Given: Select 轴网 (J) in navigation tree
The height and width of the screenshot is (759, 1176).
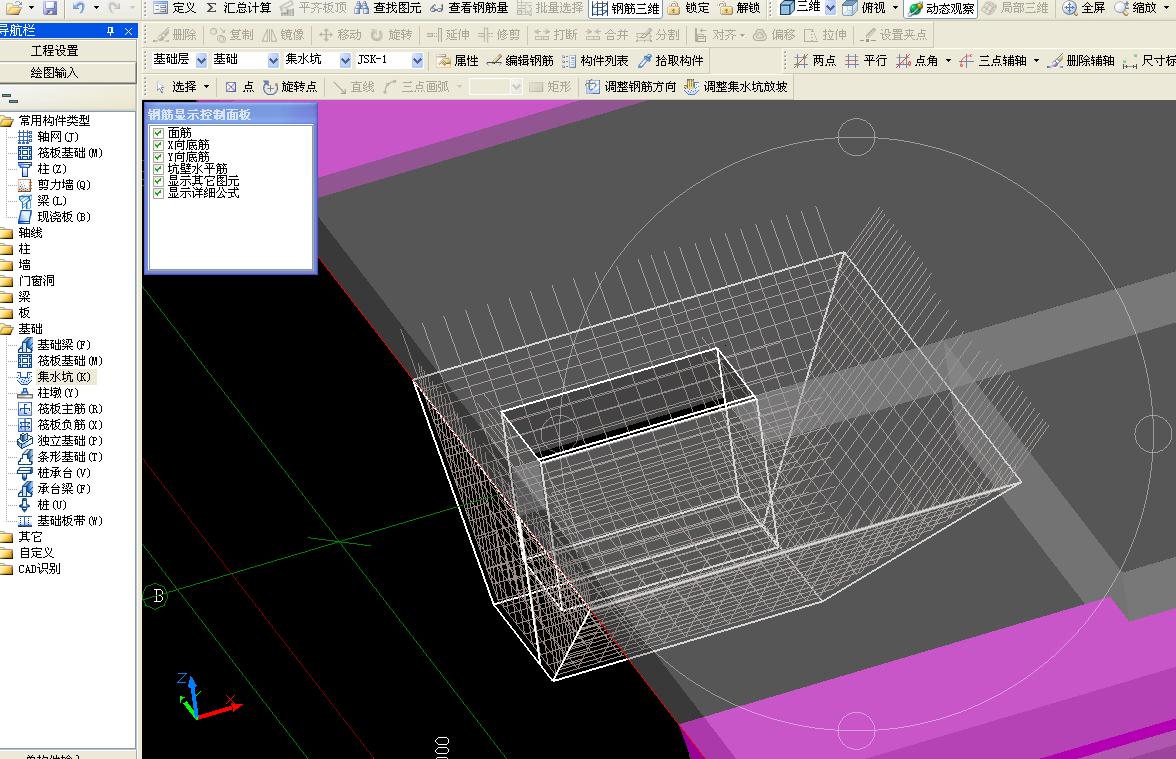Looking at the screenshot, I should [48, 136].
